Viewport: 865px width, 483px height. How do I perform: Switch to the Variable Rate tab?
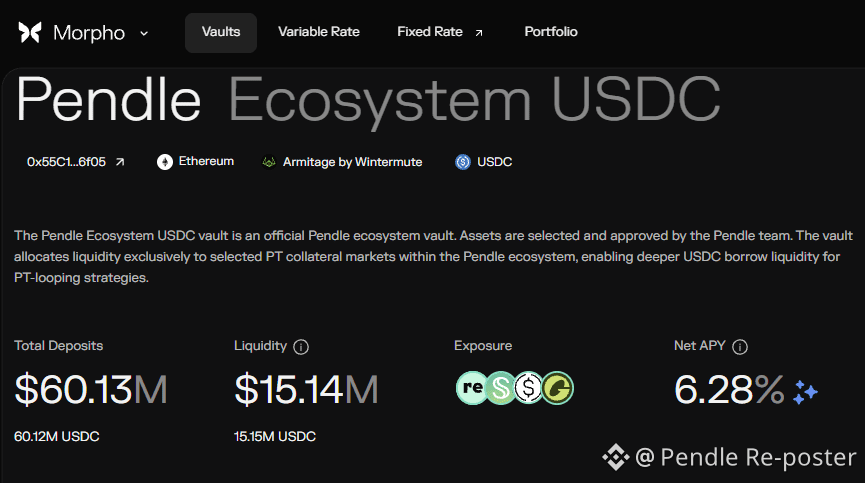(319, 32)
